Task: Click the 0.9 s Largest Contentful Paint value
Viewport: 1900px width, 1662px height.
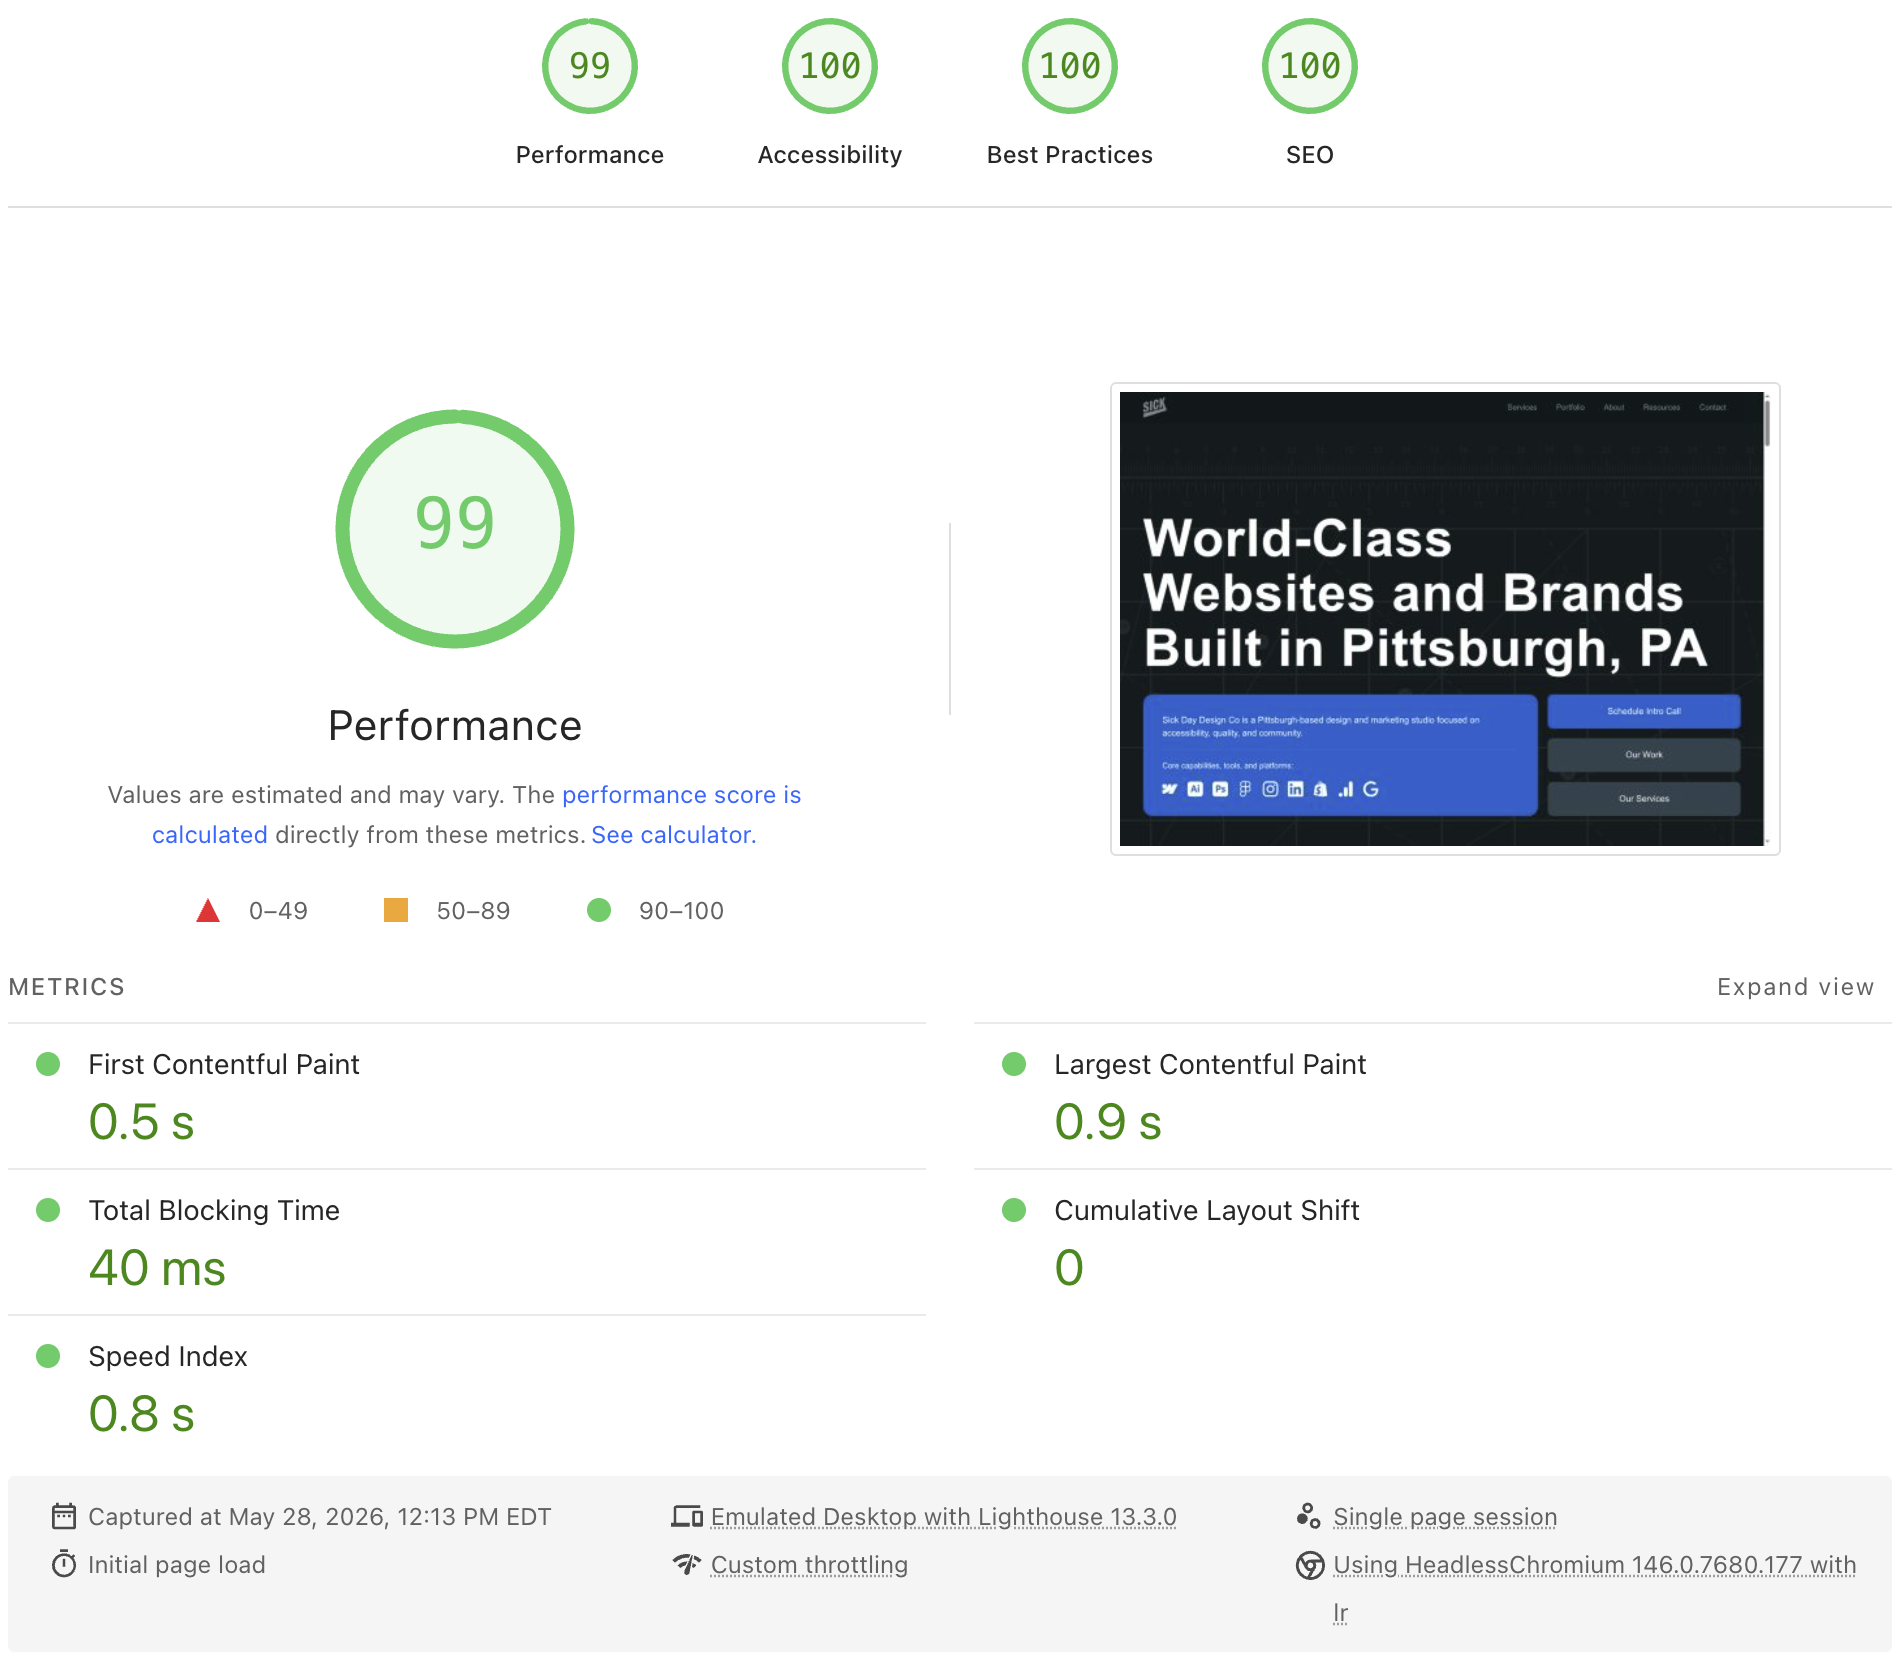Action: 1108,1122
